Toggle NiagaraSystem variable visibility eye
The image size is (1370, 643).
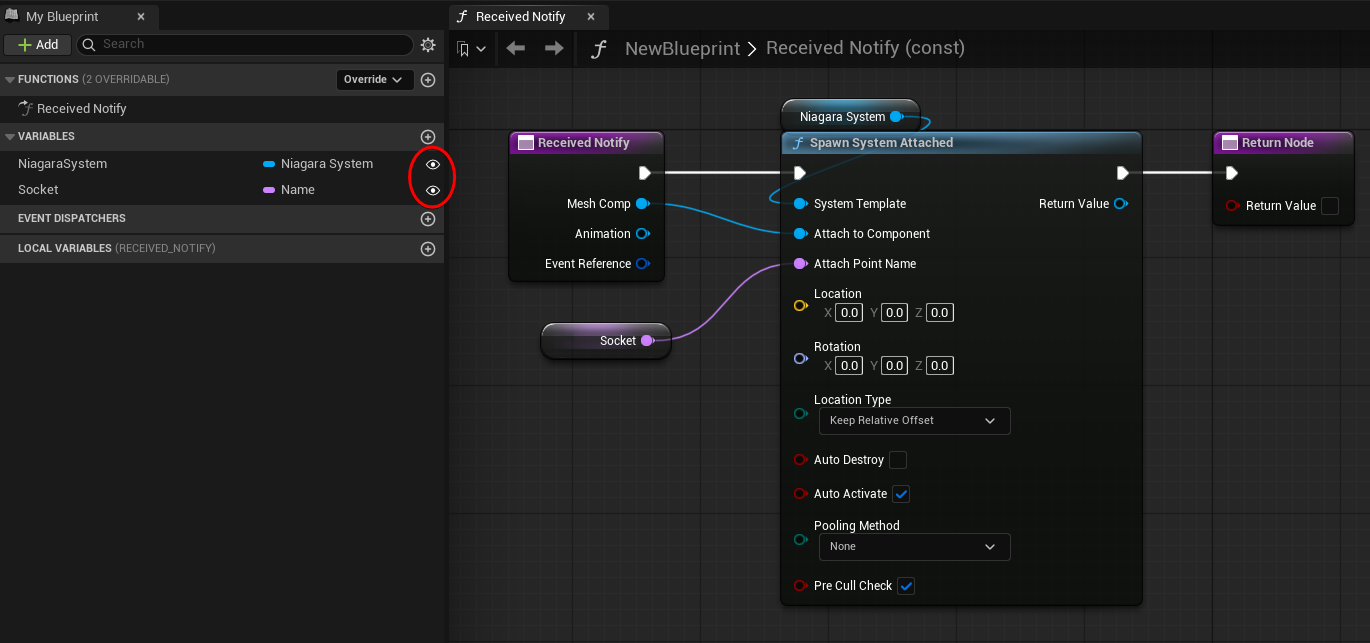[433, 164]
